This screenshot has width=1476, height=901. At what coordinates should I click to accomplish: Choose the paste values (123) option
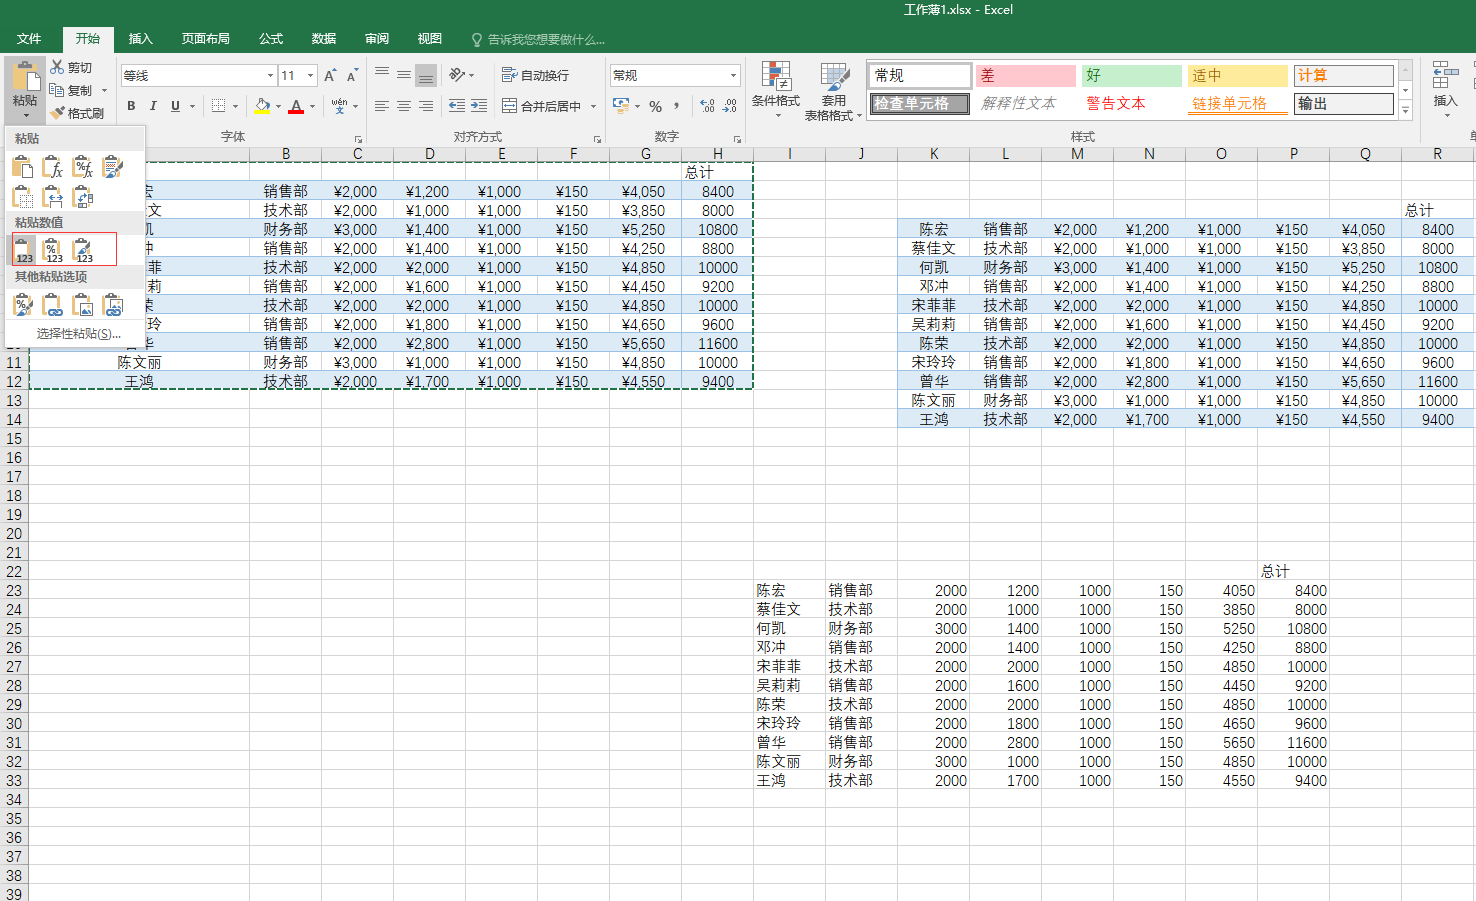tap(24, 250)
